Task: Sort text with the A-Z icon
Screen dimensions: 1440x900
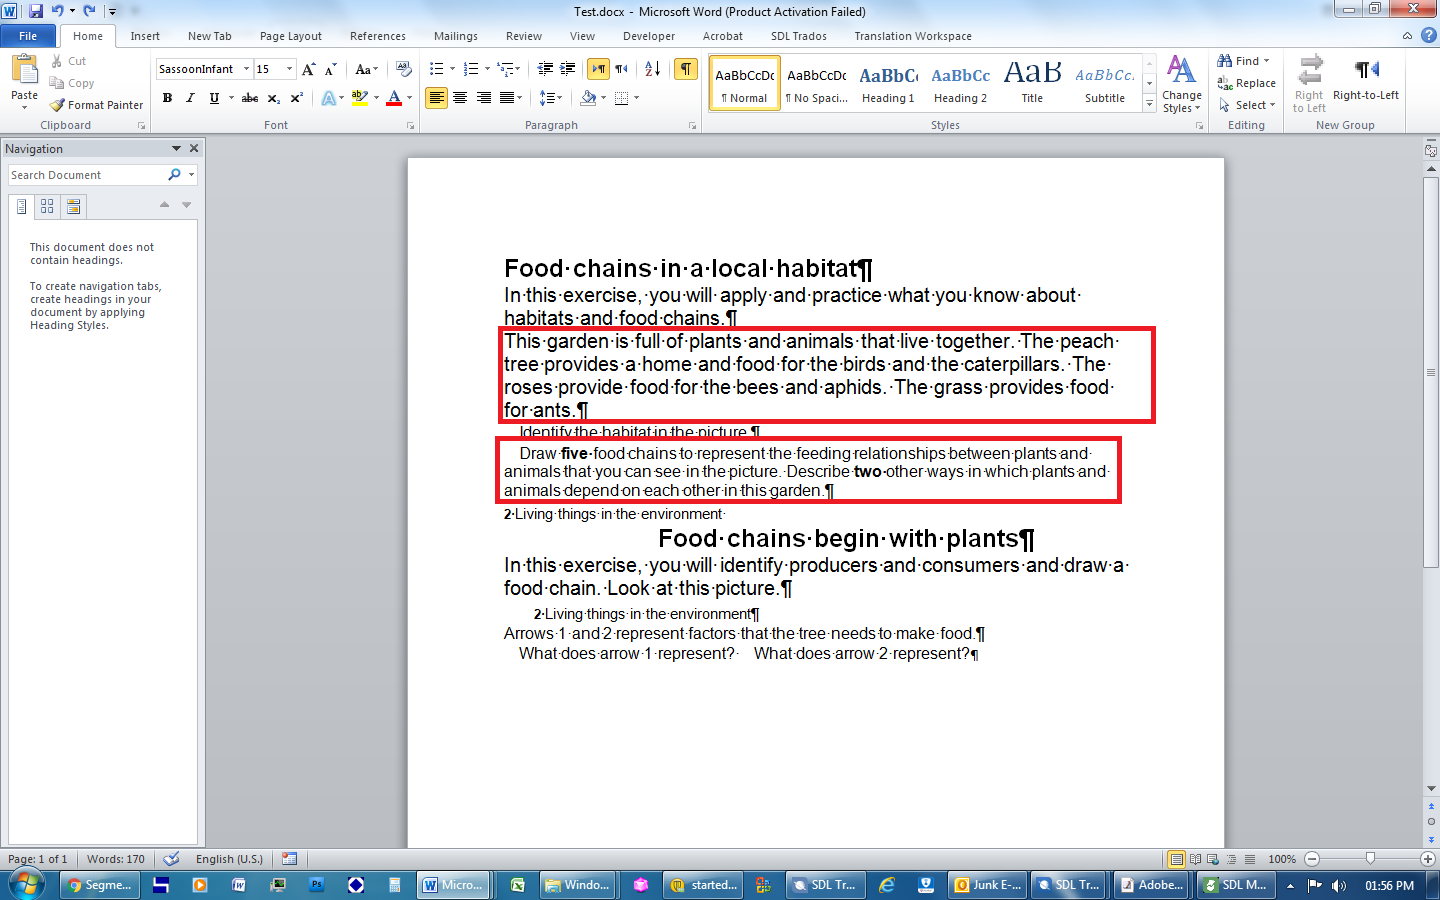Action: (x=652, y=69)
